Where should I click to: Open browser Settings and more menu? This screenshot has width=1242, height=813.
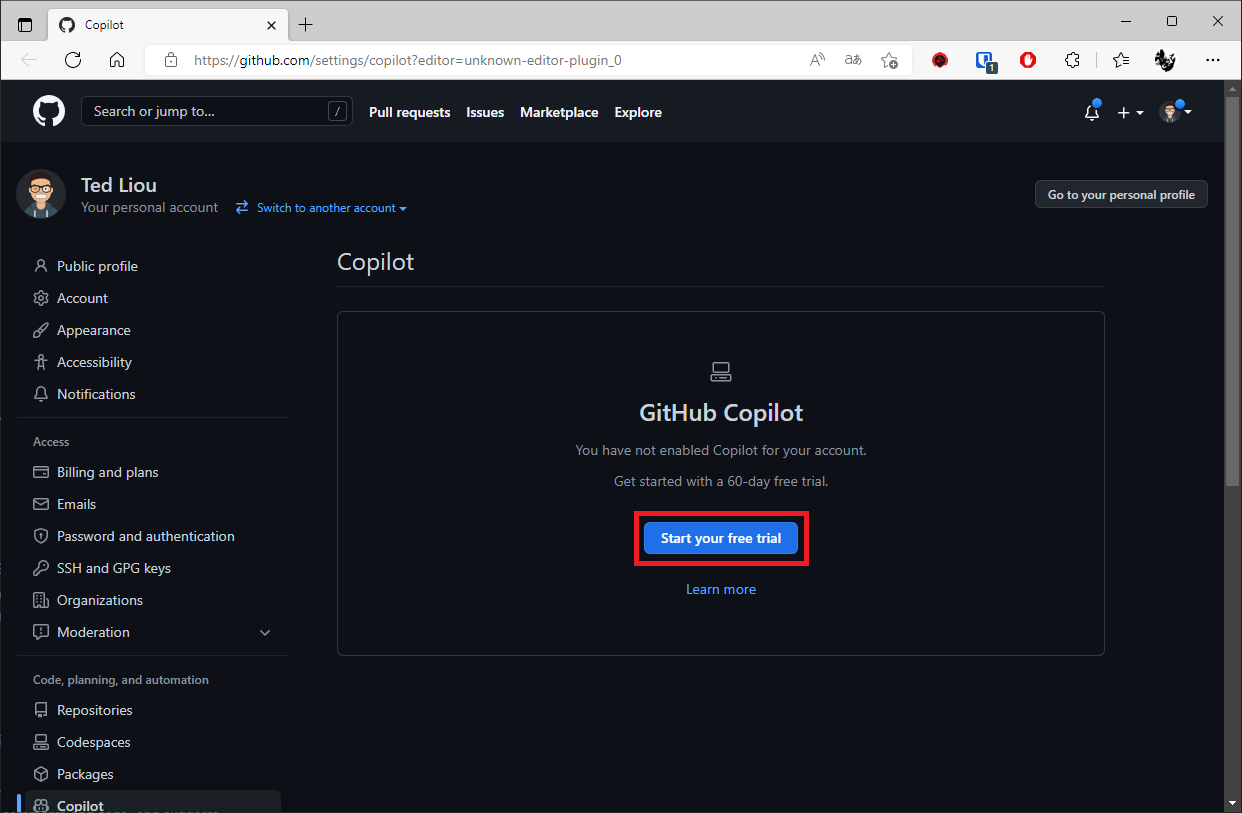pos(1213,60)
